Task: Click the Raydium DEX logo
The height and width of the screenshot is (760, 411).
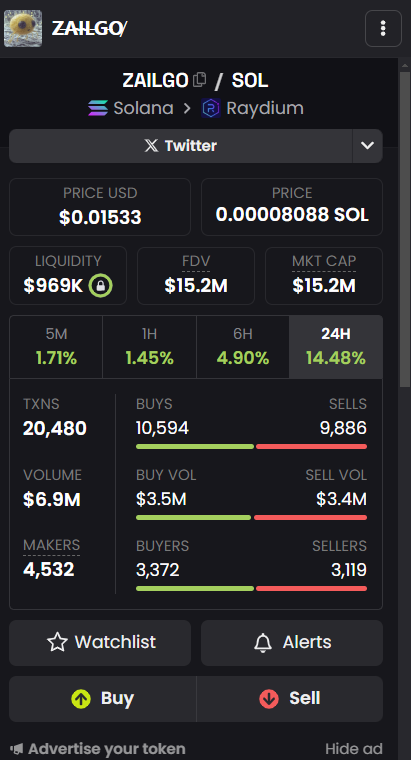Action: tap(211, 108)
